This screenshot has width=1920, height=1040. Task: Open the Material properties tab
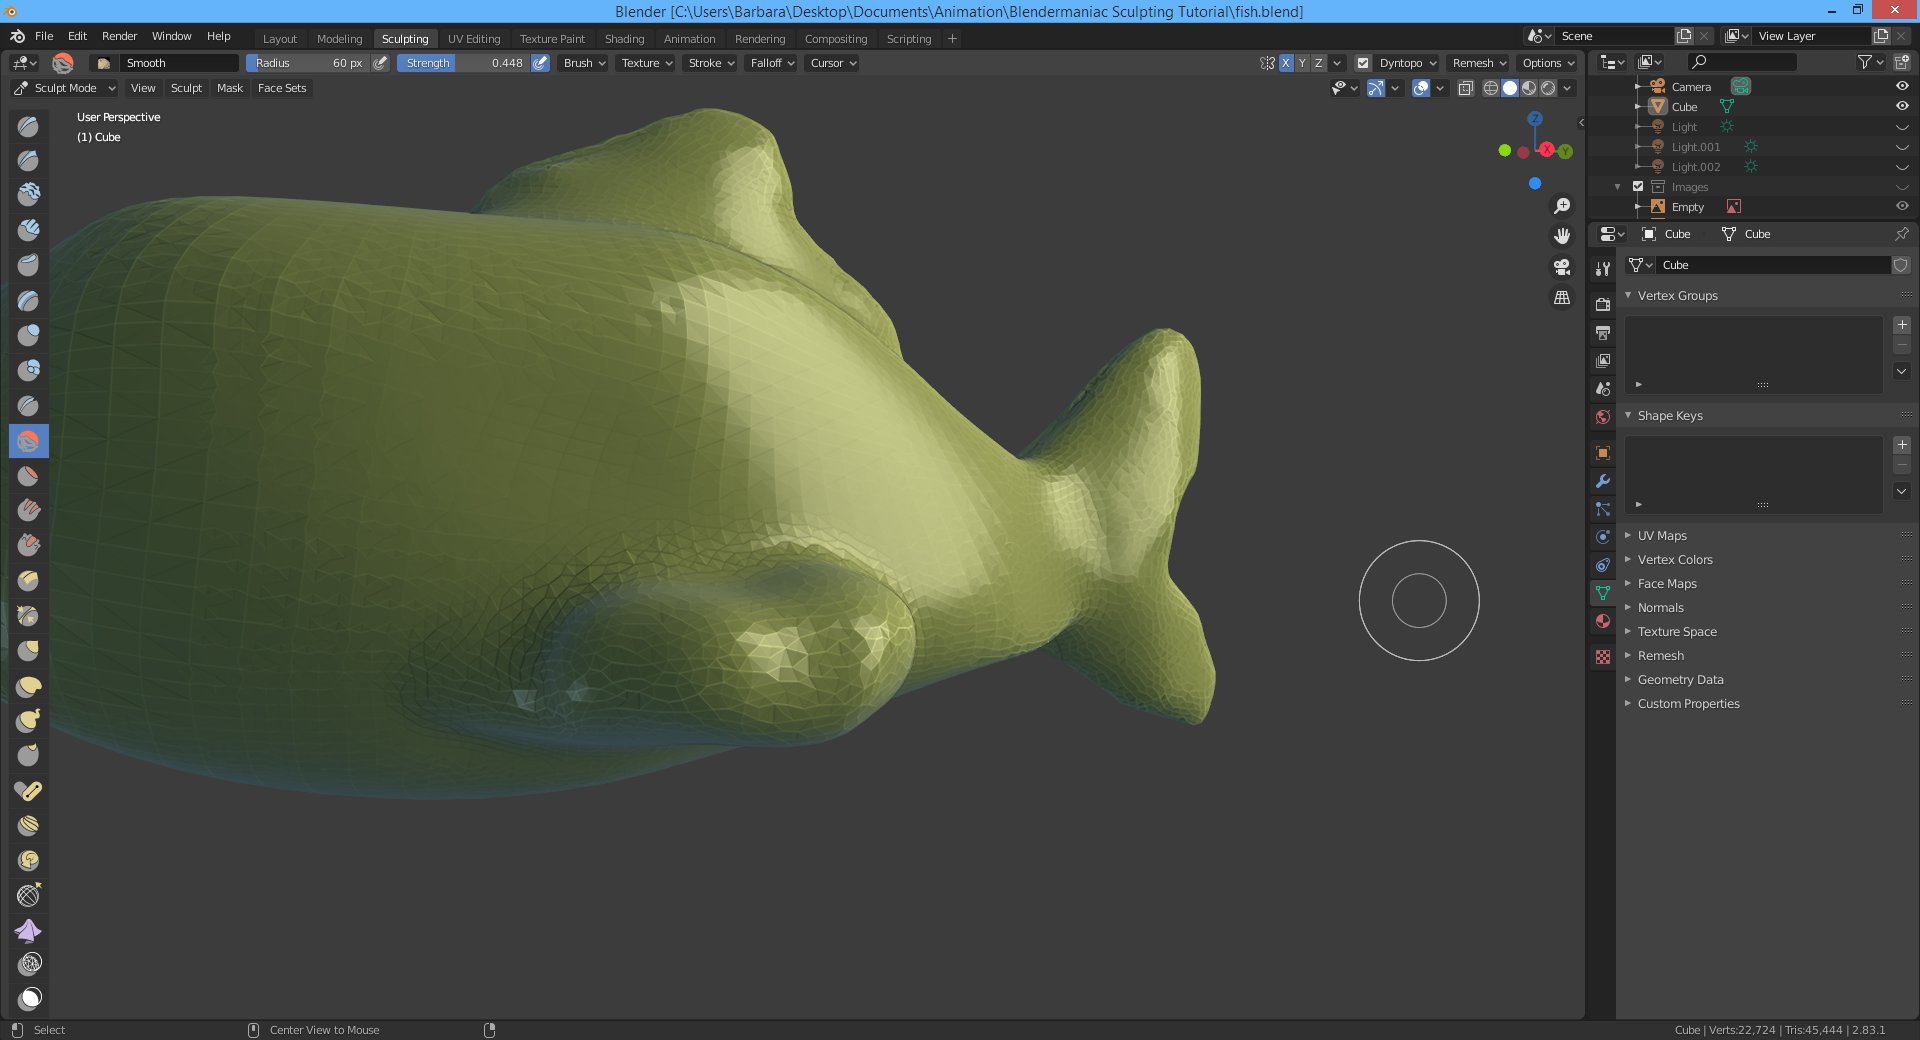click(x=1603, y=621)
